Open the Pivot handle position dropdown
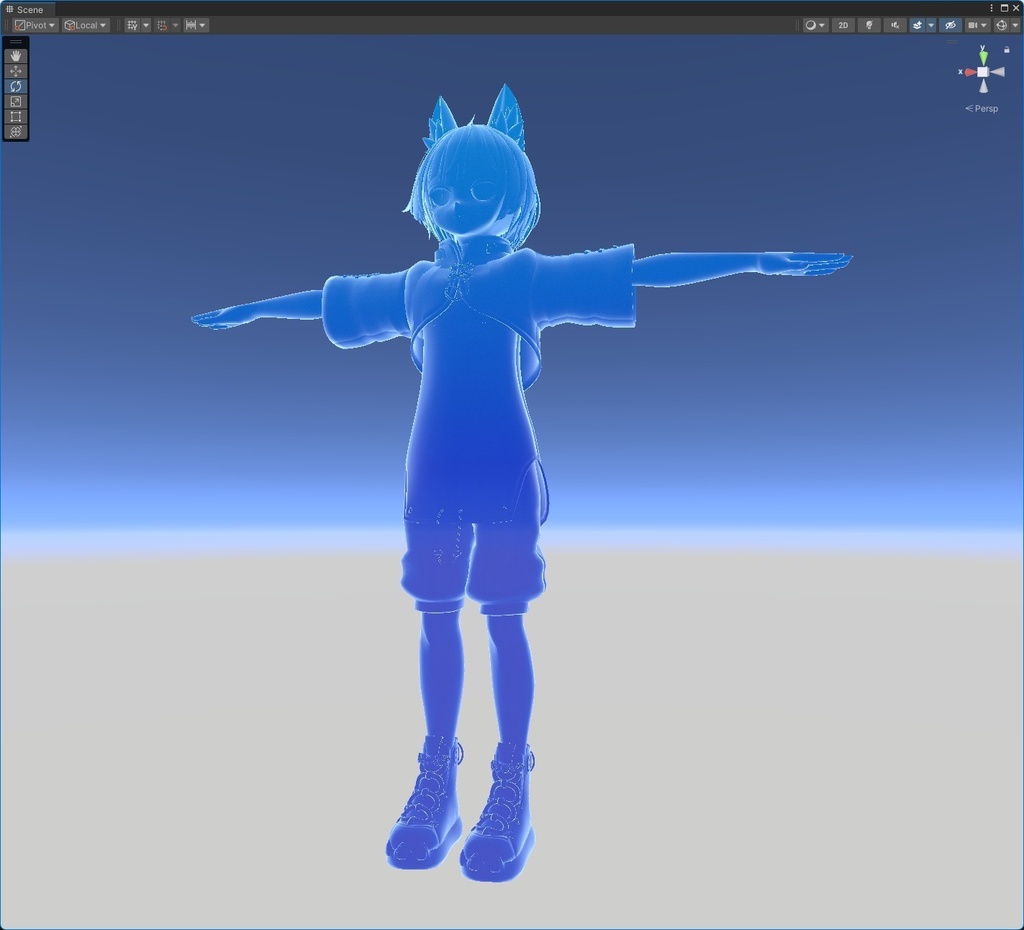1024x930 pixels. point(33,25)
